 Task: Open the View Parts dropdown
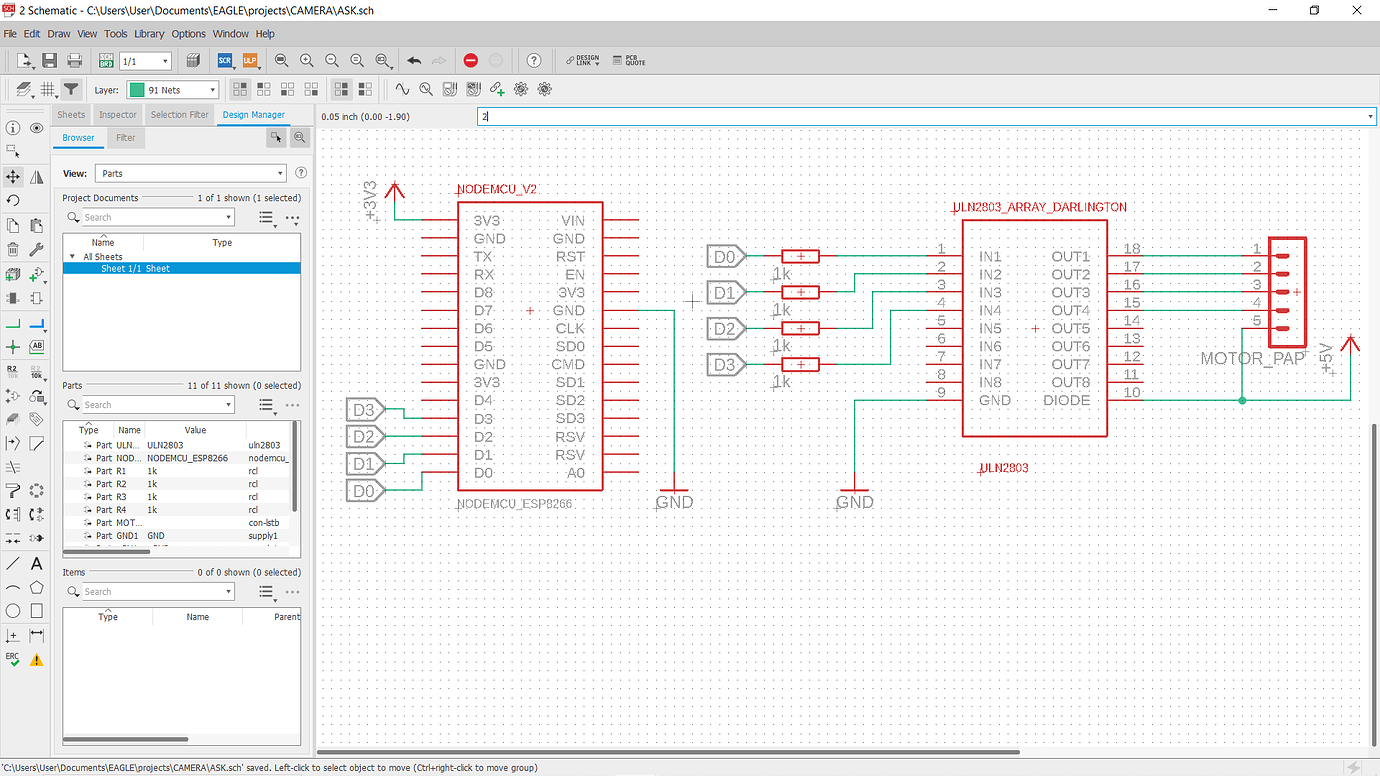(x=190, y=173)
